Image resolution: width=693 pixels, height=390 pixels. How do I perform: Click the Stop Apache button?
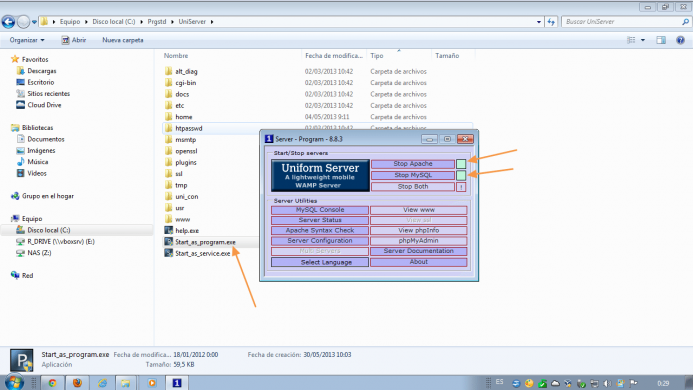pyautogui.click(x=413, y=164)
